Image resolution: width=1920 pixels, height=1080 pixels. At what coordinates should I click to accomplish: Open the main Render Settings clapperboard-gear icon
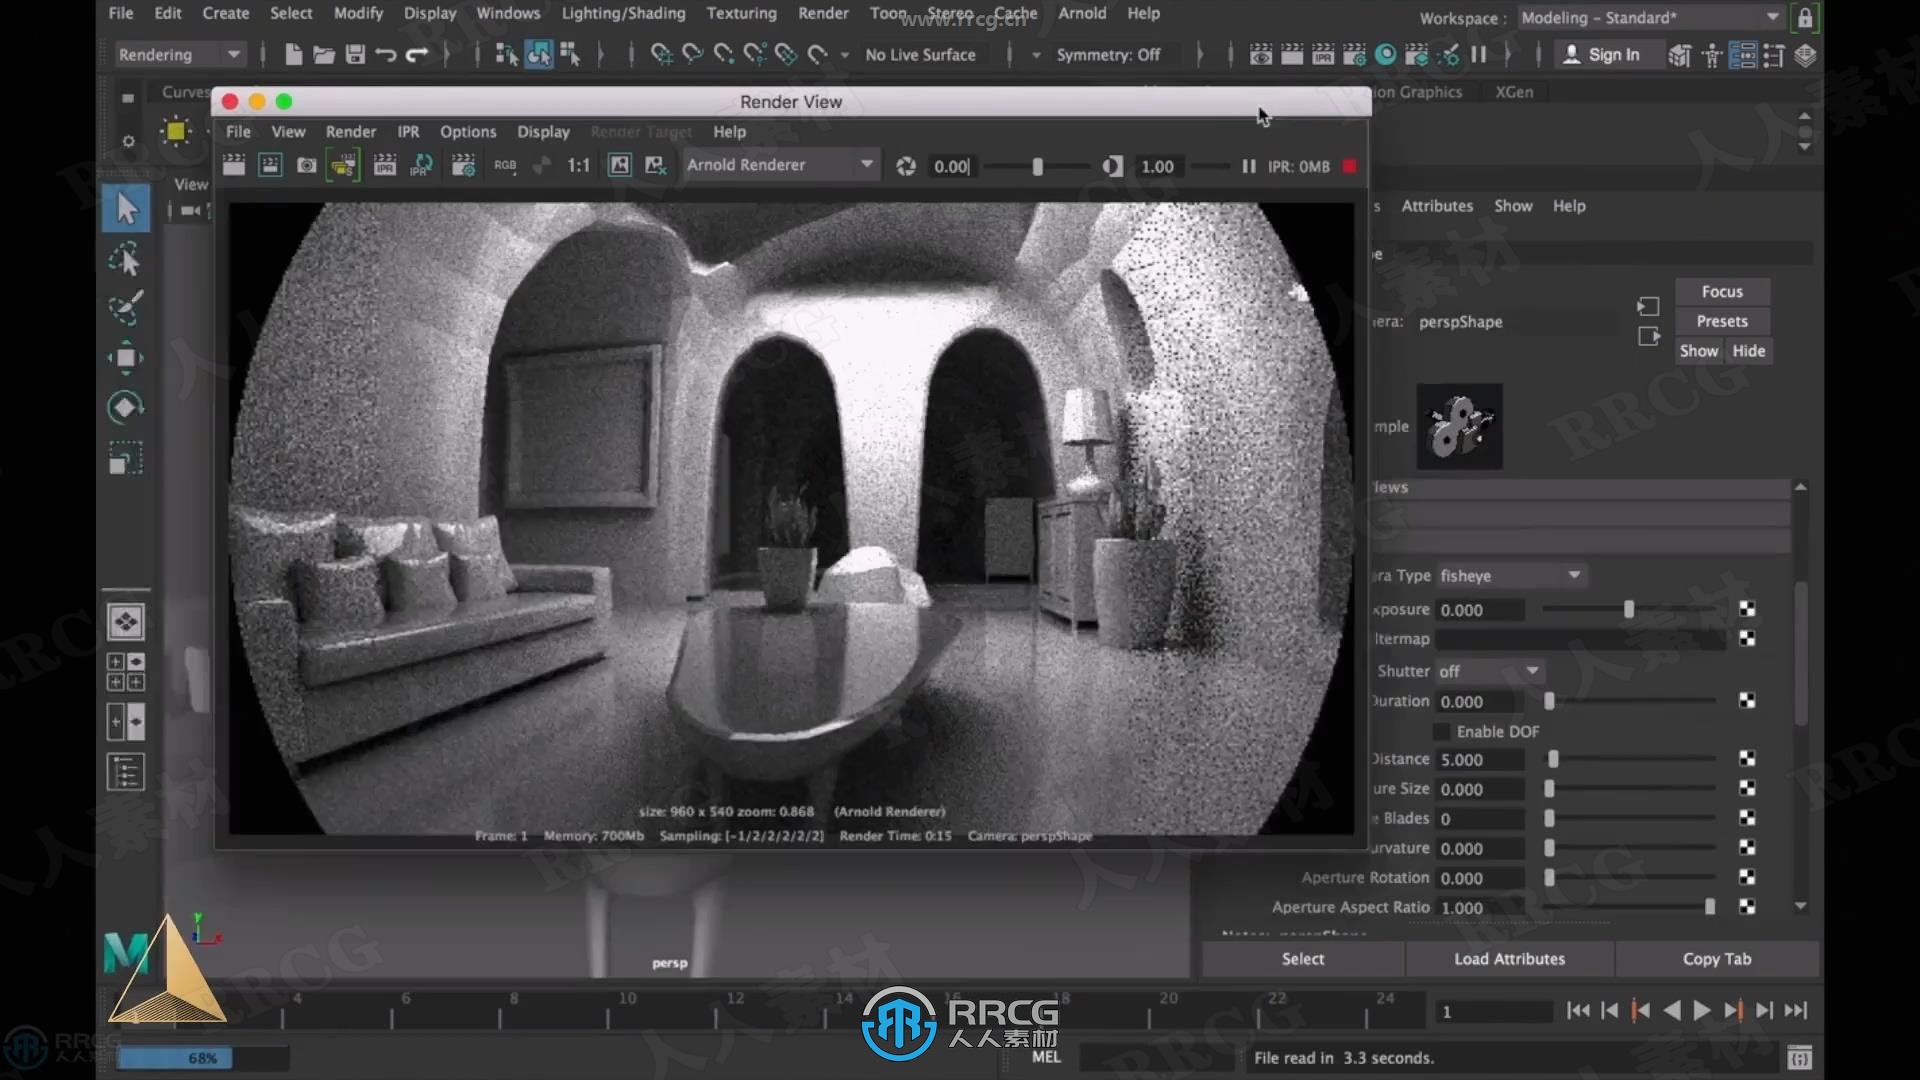1354,55
